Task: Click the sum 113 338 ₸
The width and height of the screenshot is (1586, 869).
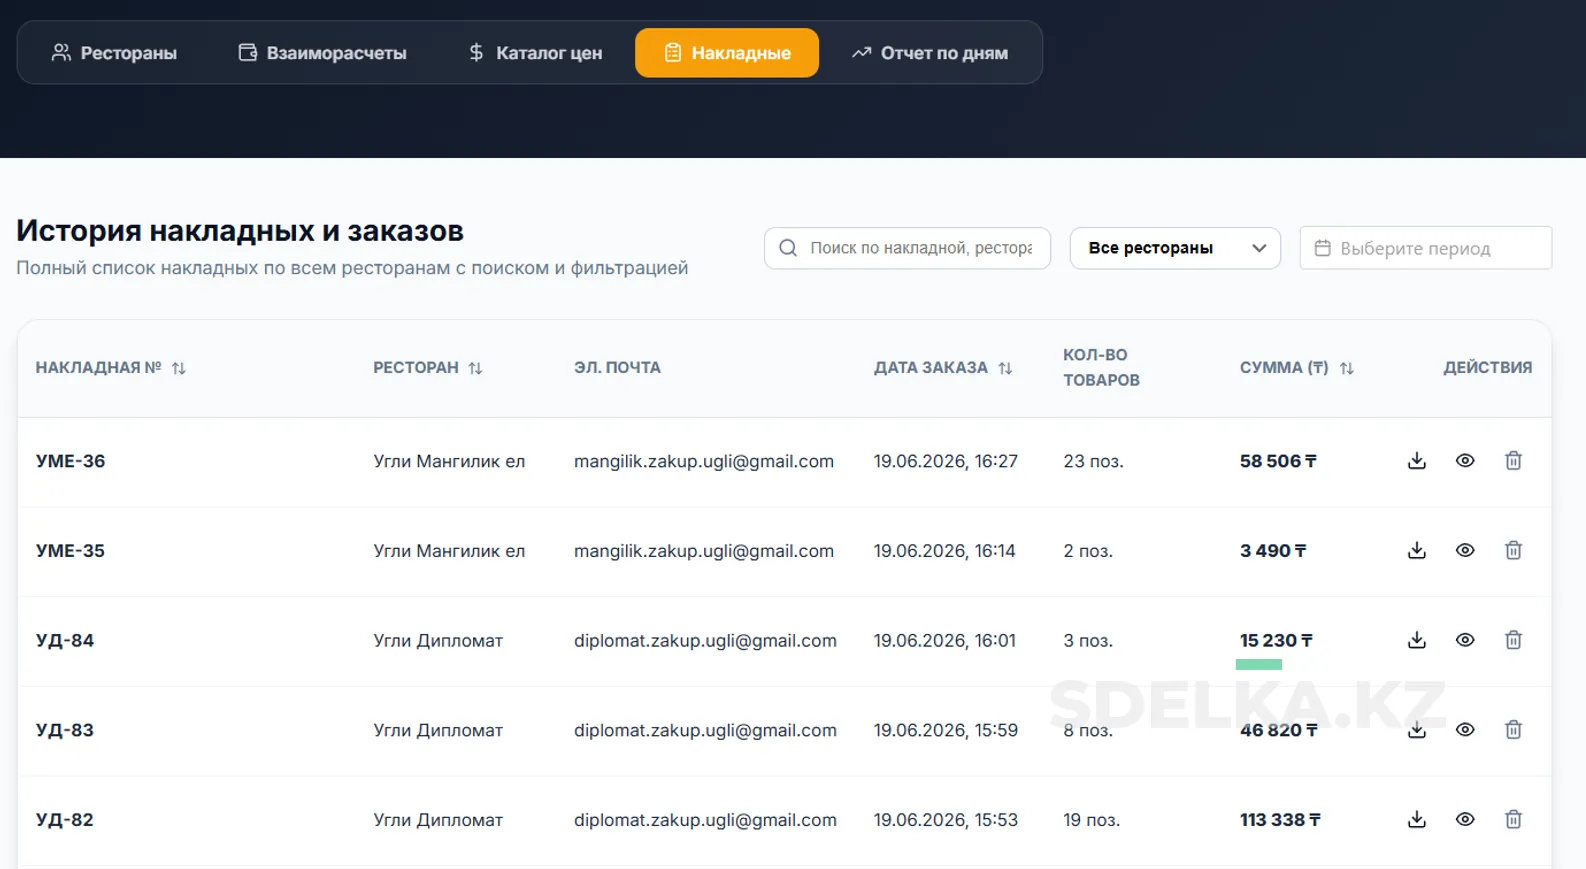Action: pos(1280,820)
